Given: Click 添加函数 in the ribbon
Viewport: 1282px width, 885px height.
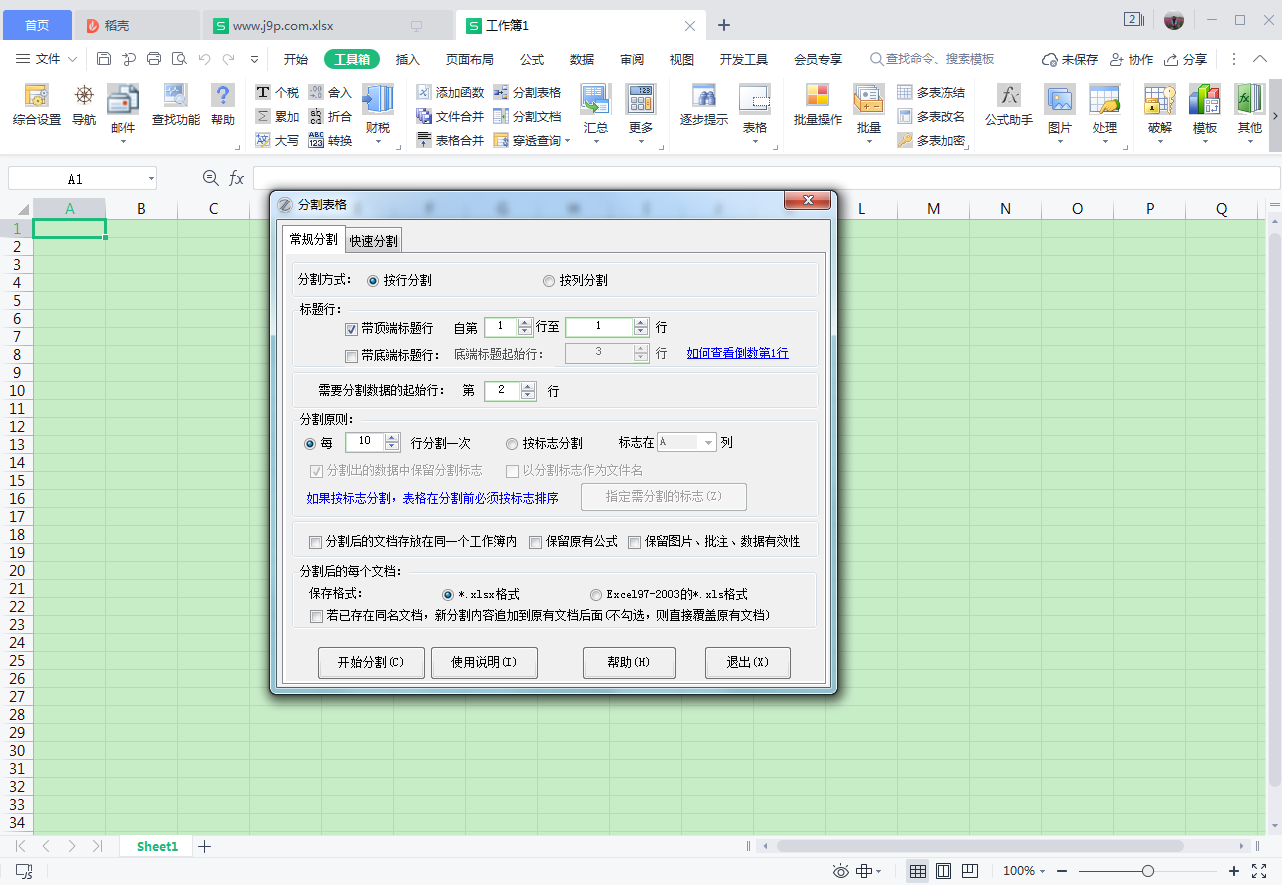Looking at the screenshot, I should [450, 93].
